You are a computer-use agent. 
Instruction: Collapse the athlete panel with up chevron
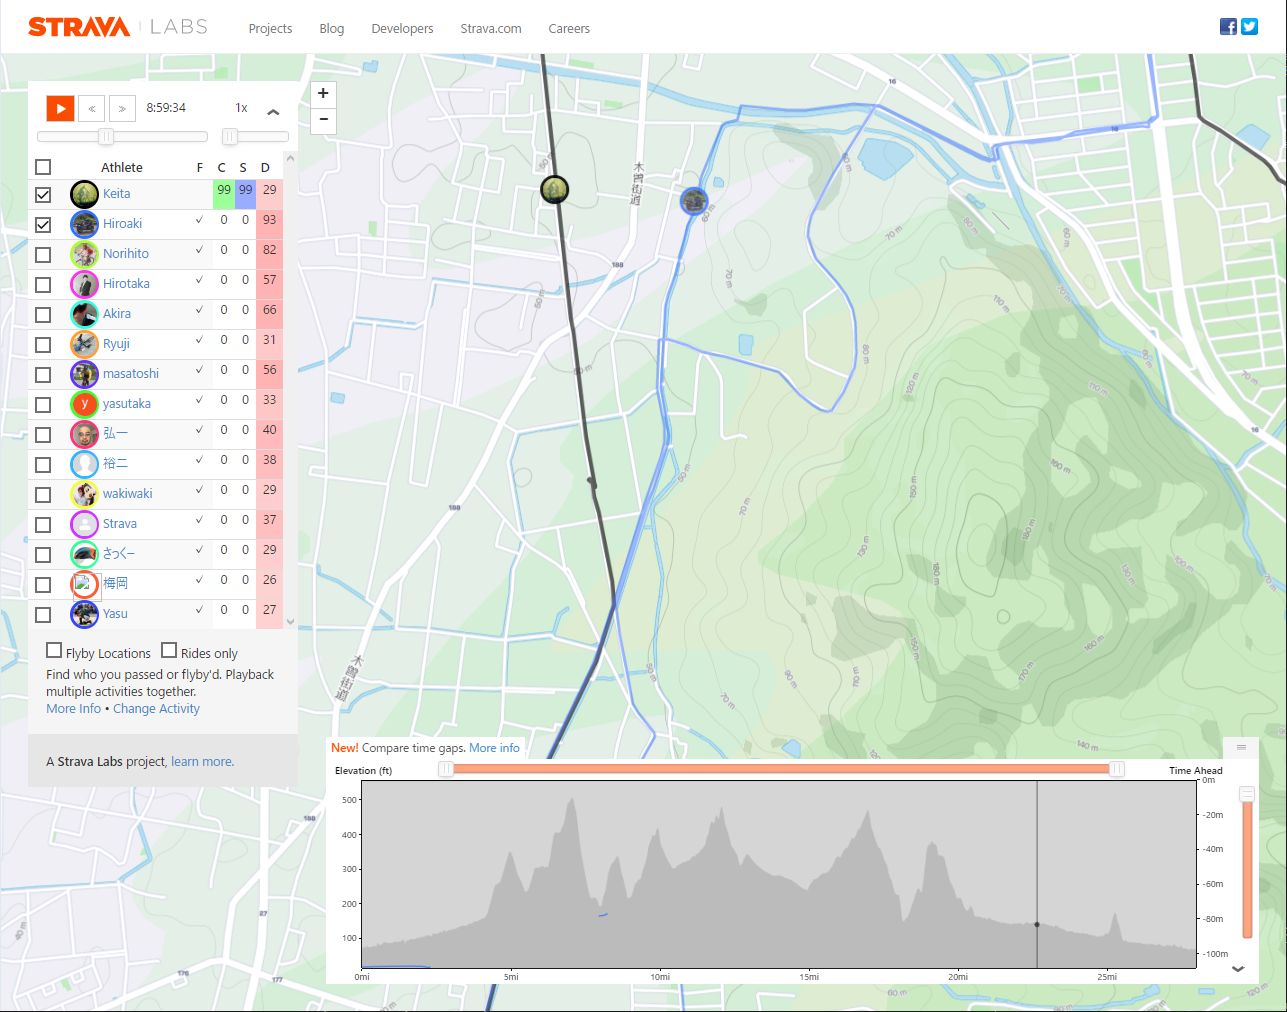click(x=273, y=111)
